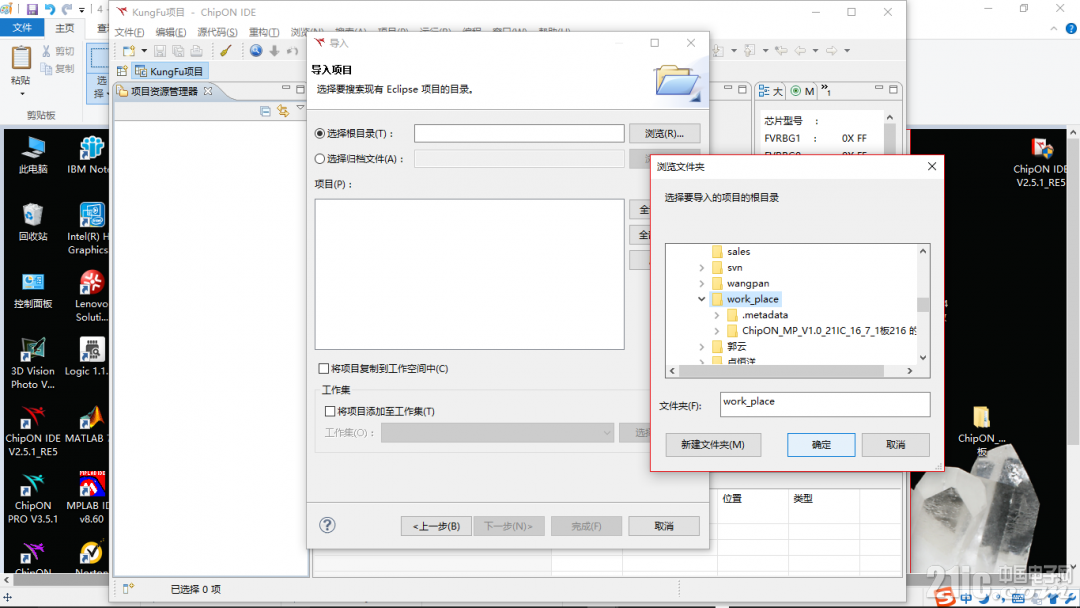
Task: Open 文件(F) menu in ChipON IDE
Action: pyautogui.click(x=129, y=32)
